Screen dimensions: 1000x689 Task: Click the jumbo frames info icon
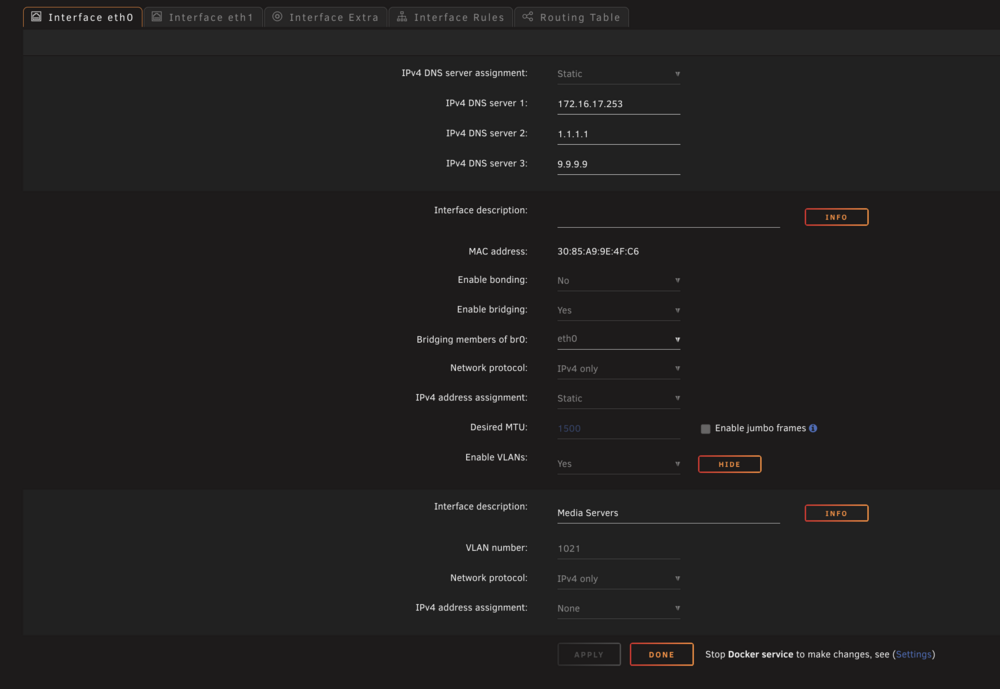813,428
